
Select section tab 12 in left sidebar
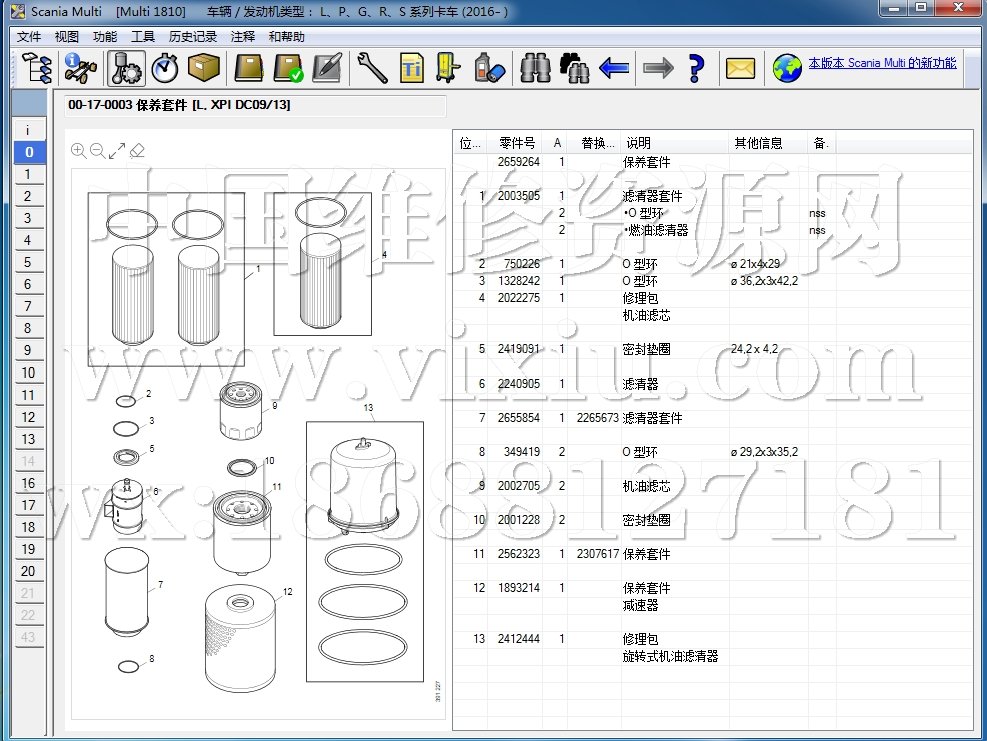[28, 417]
